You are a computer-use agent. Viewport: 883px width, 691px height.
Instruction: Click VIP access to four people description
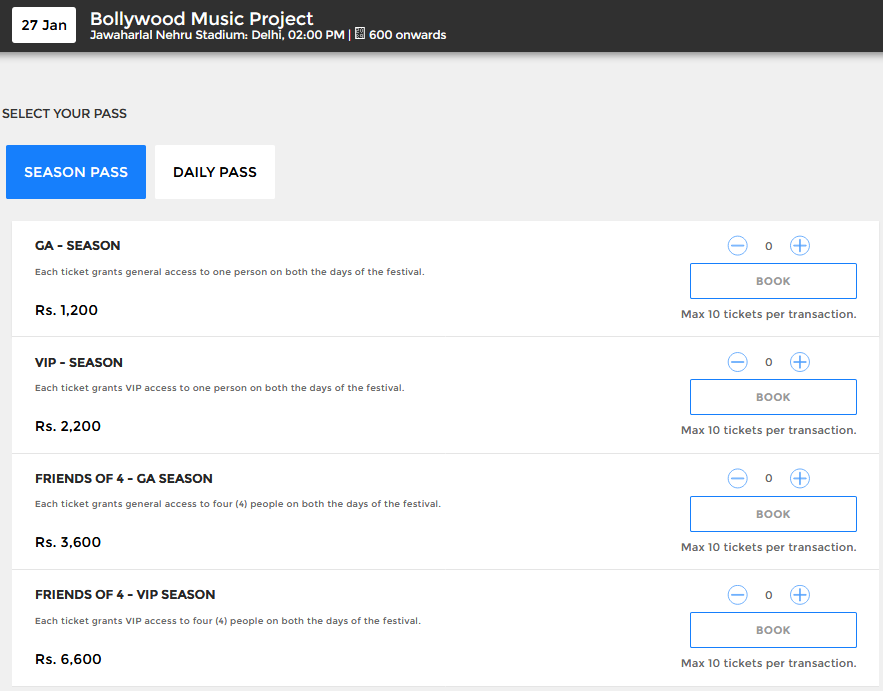tap(228, 621)
